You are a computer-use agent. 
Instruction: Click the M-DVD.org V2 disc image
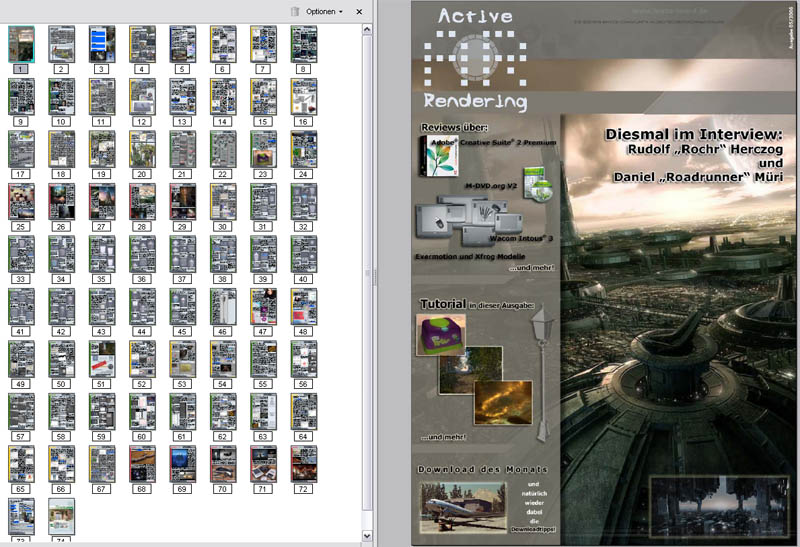coord(538,184)
